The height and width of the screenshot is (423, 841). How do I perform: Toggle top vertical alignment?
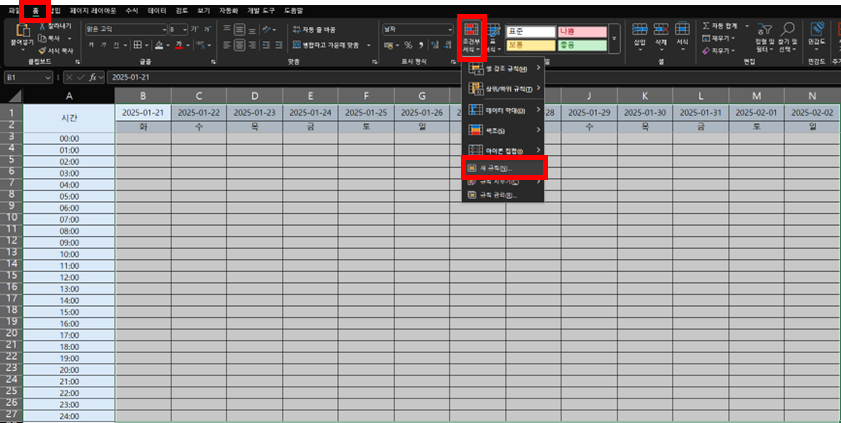[227, 29]
